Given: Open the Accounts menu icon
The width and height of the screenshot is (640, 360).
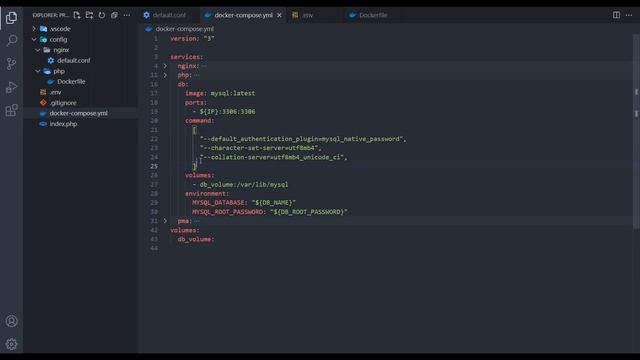Looking at the screenshot, I should 11,321.
